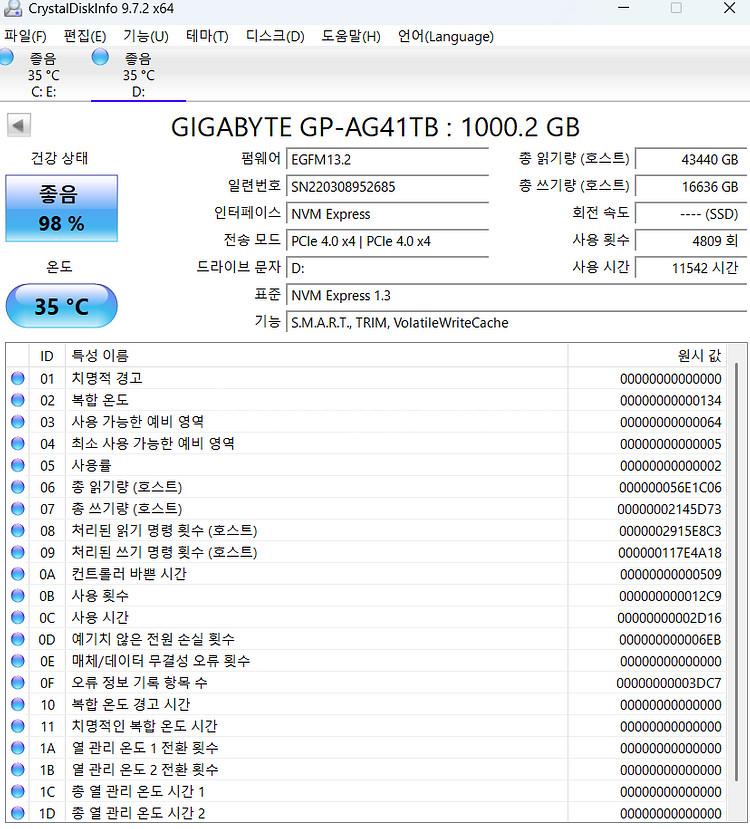This screenshot has height=829, width=750.
Task: Open the 언어(Language) menu
Action: pyautogui.click(x=445, y=36)
